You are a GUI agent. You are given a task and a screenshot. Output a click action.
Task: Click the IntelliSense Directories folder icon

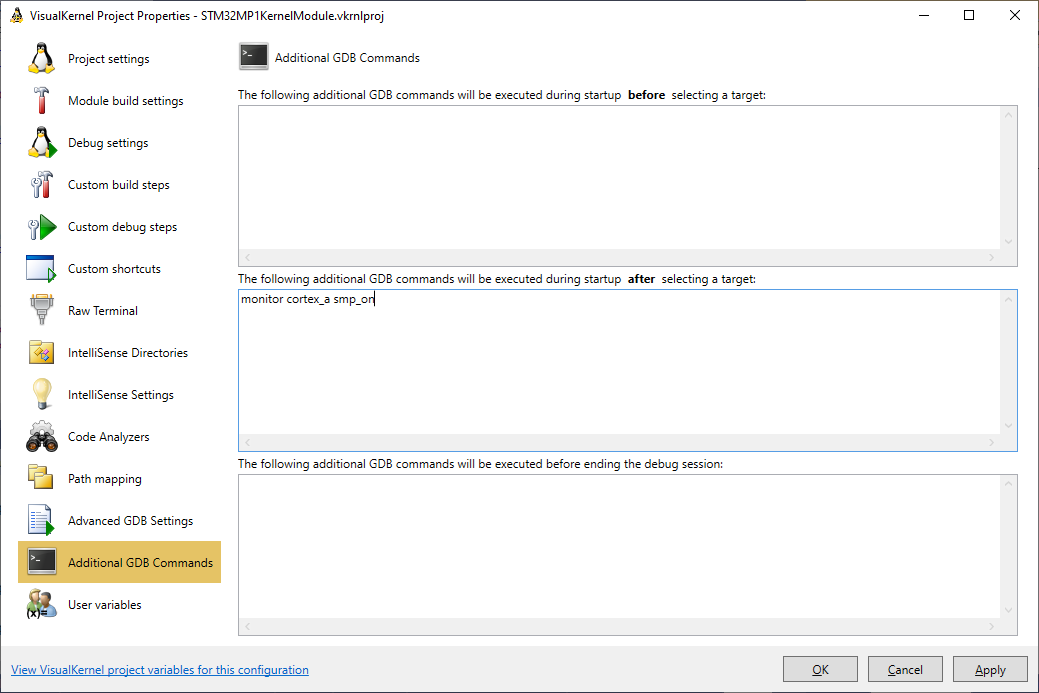click(x=41, y=352)
